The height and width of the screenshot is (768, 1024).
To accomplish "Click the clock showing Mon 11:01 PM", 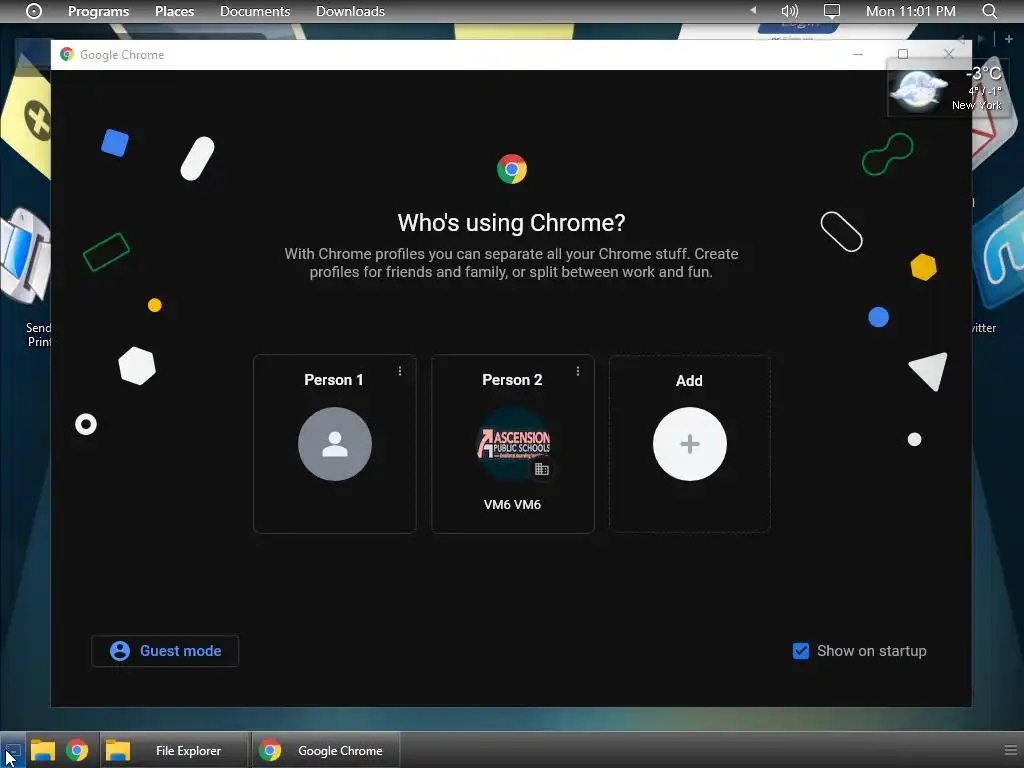I will point(910,11).
